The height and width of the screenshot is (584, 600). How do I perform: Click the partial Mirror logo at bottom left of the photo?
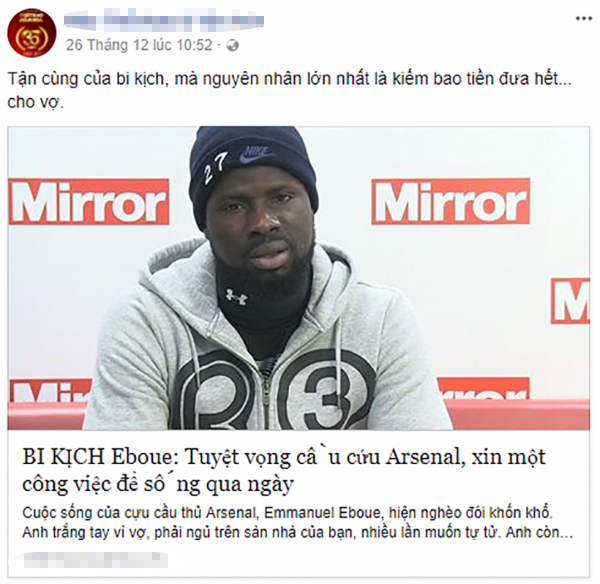tap(50, 391)
